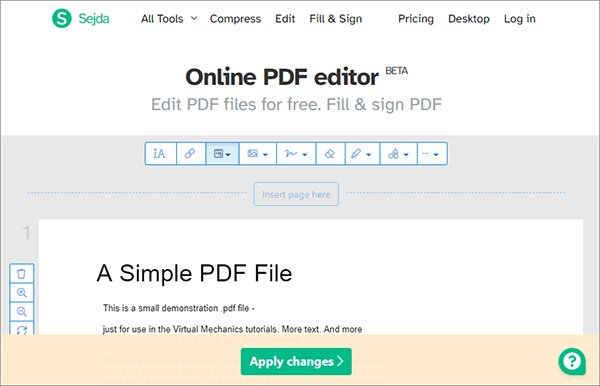The image size is (600, 386).
Task: Delete page 1 with trash icon
Action: (21, 274)
